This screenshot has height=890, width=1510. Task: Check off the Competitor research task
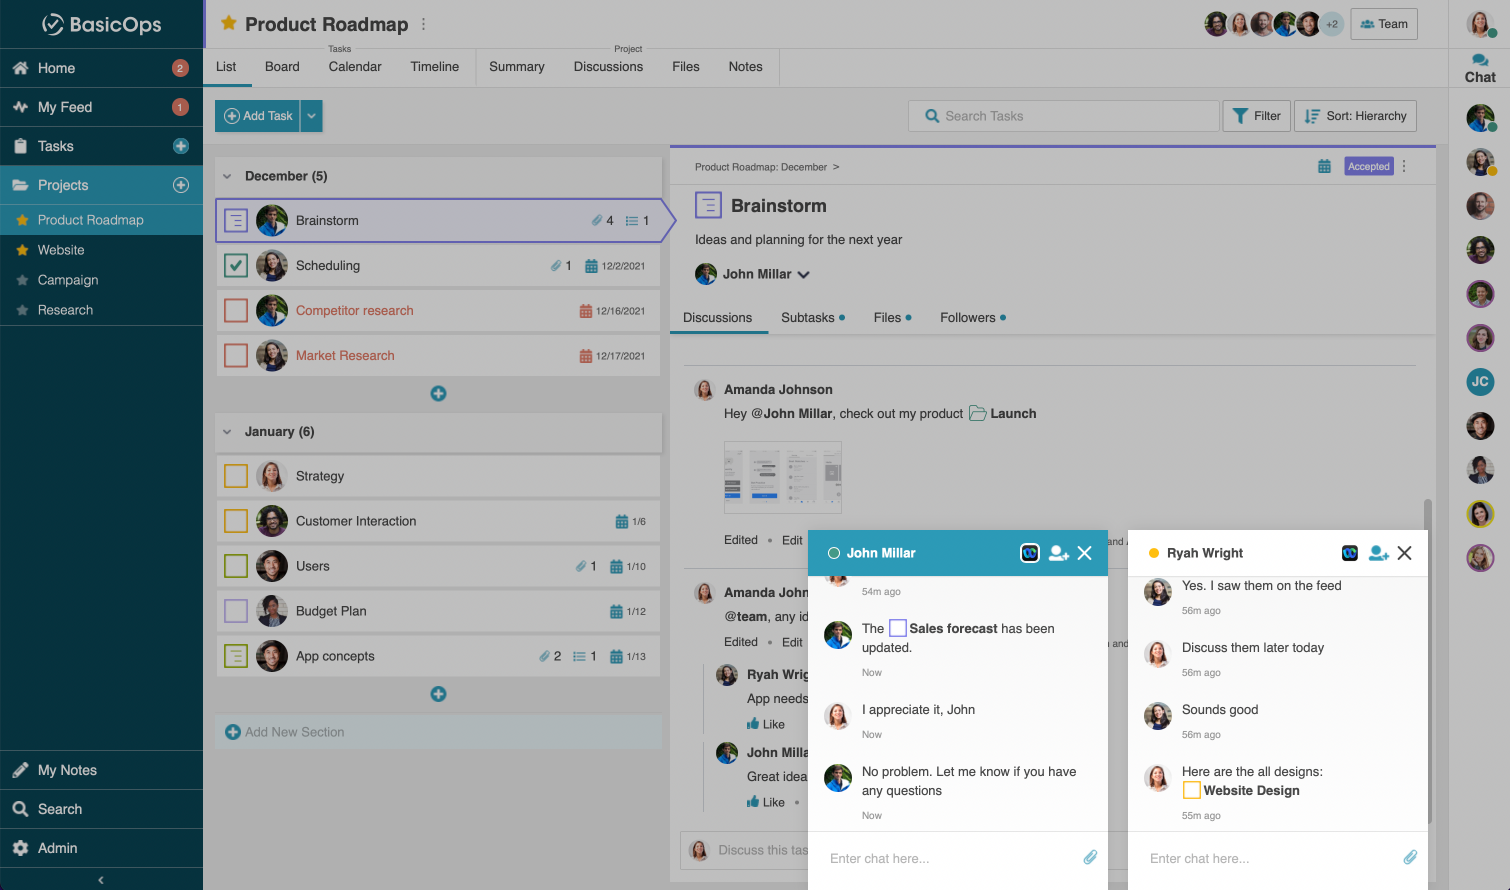(236, 311)
